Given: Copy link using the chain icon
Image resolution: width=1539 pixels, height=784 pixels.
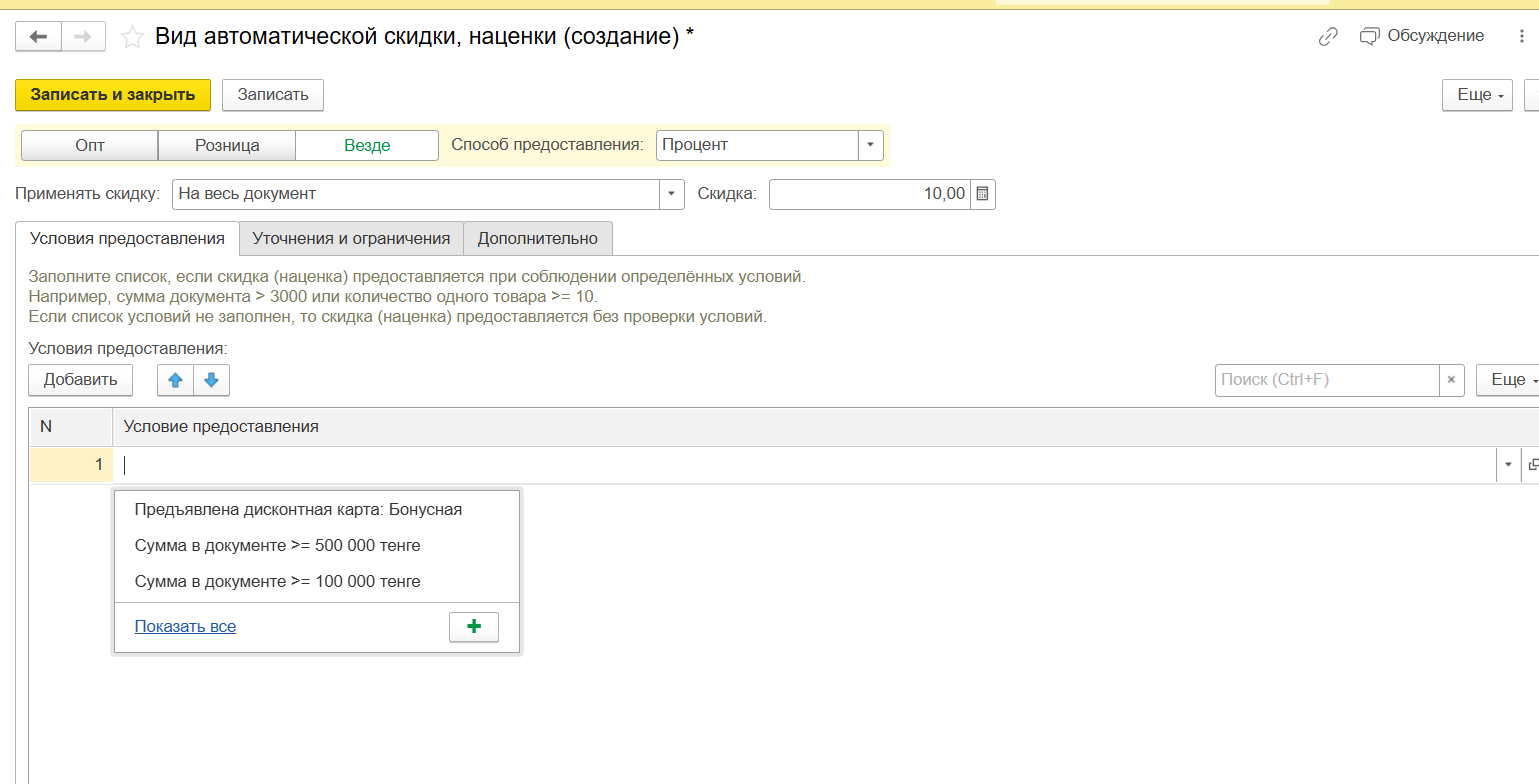Looking at the screenshot, I should point(1328,37).
